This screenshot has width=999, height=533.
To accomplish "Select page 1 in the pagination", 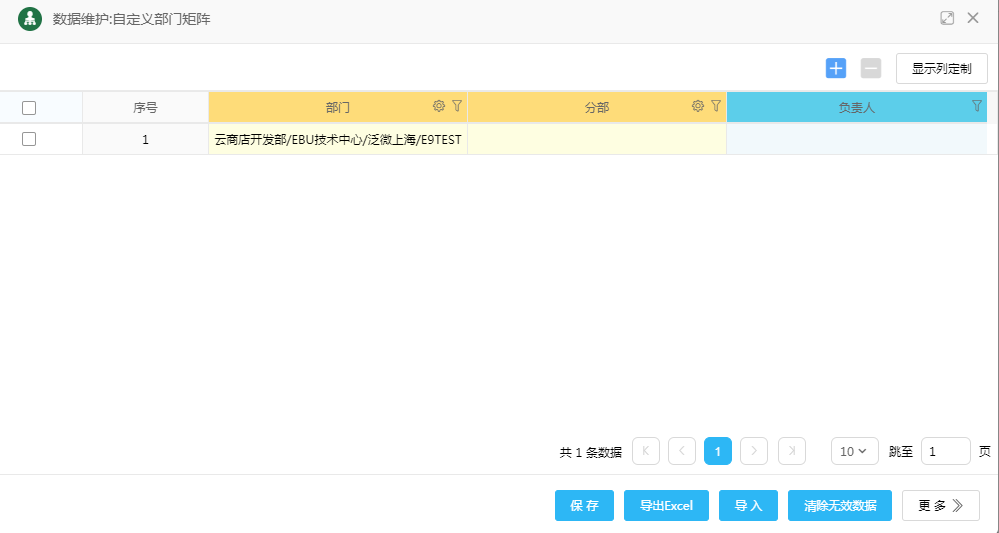I will (x=717, y=451).
